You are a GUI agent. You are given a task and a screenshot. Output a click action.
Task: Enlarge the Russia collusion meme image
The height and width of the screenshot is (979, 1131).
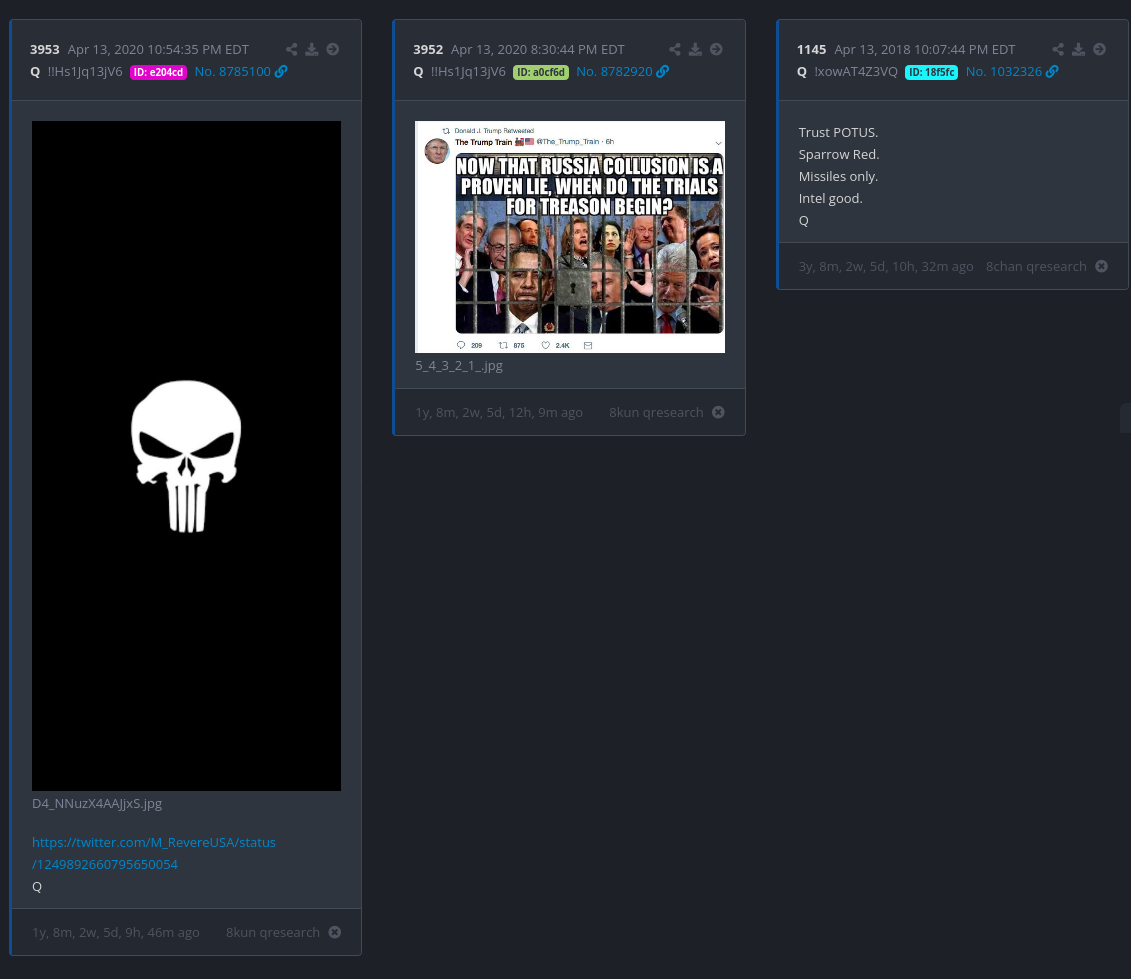tap(570, 237)
